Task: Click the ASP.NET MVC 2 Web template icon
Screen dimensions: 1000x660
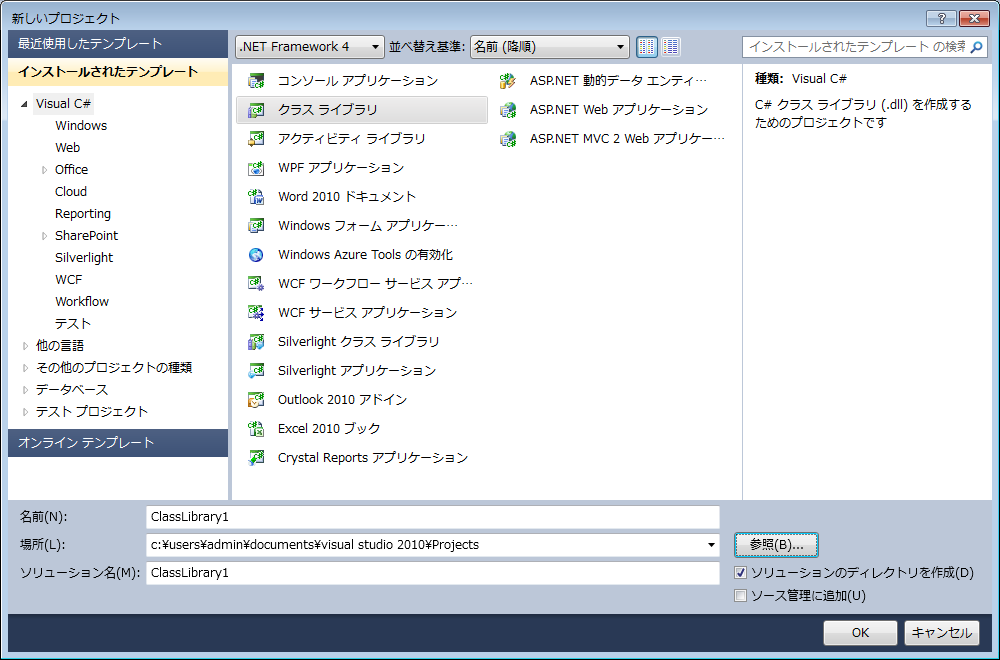Action: [508, 138]
